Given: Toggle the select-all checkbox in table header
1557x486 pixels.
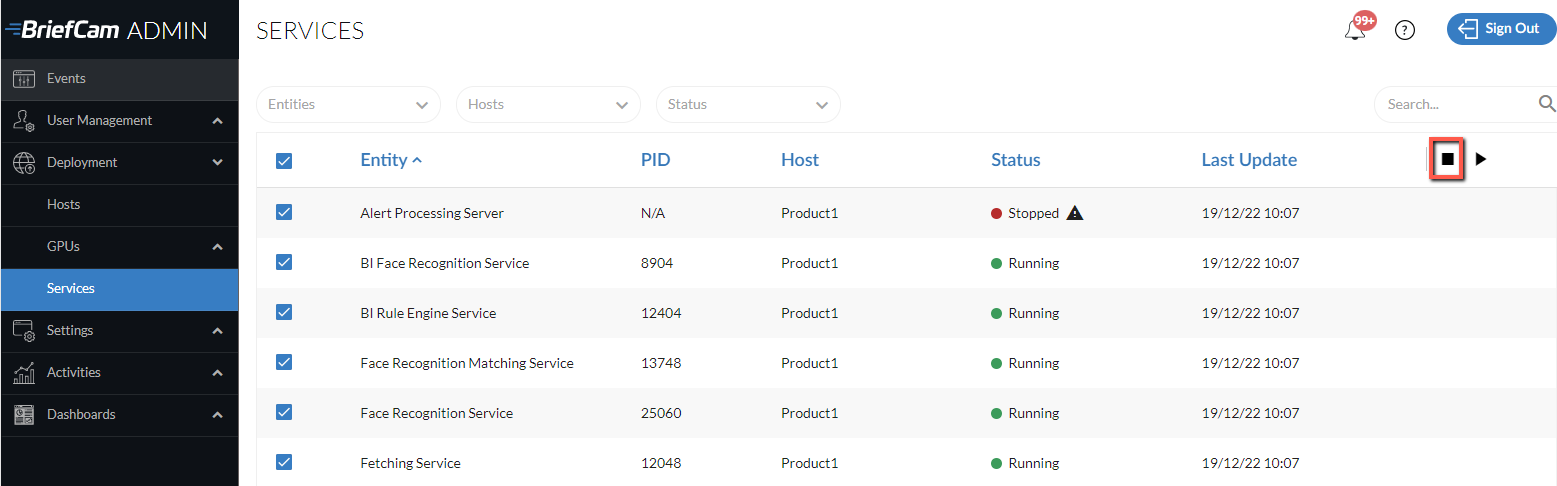Looking at the screenshot, I should (284, 161).
